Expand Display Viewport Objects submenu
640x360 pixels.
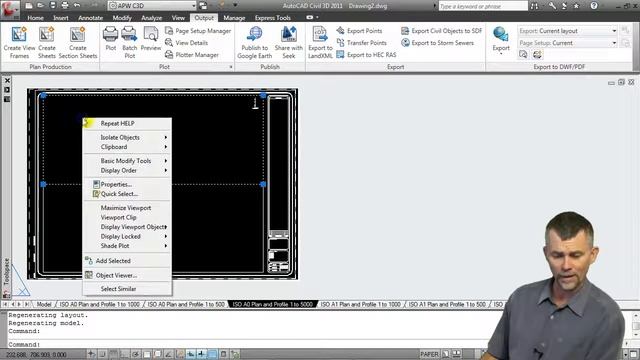coord(127,227)
